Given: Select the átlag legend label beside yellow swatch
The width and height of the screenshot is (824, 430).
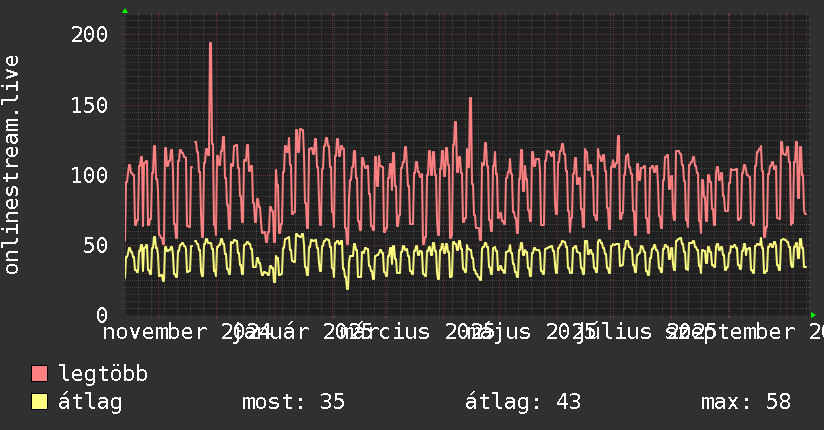Looking at the screenshot, I should [90, 402].
